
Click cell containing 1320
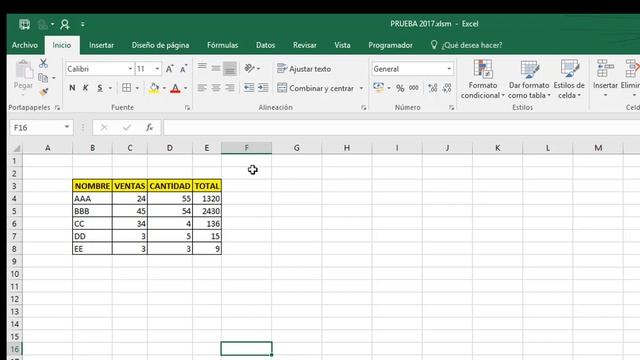pos(207,199)
